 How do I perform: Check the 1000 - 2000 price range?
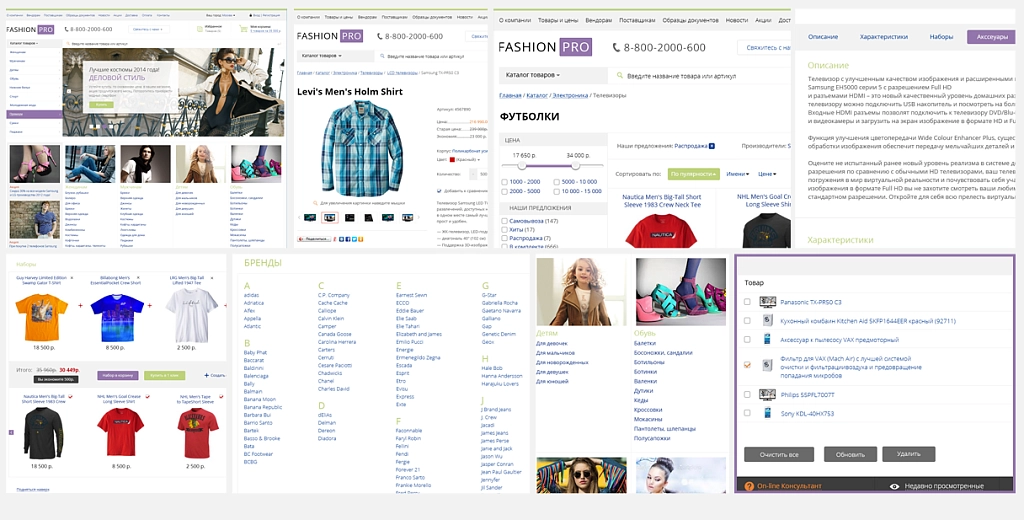click(x=505, y=182)
